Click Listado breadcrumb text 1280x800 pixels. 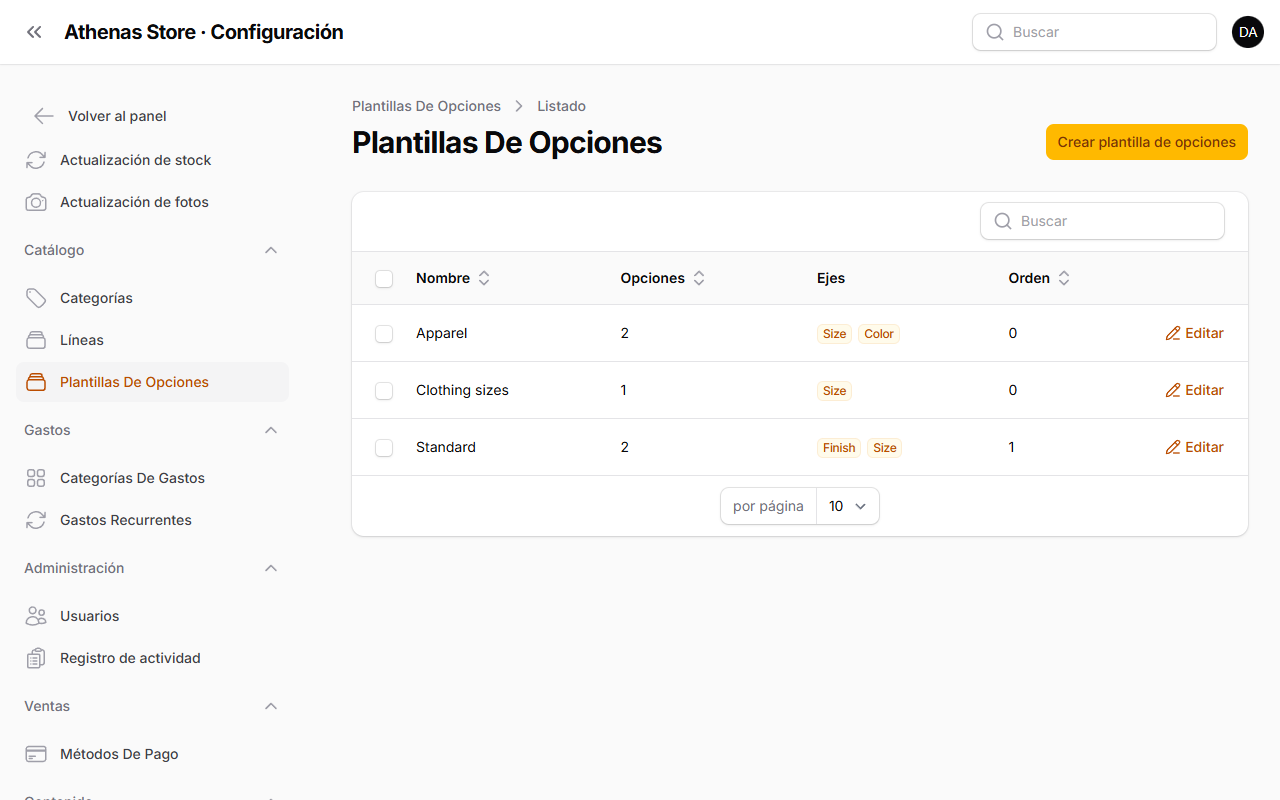coord(561,106)
